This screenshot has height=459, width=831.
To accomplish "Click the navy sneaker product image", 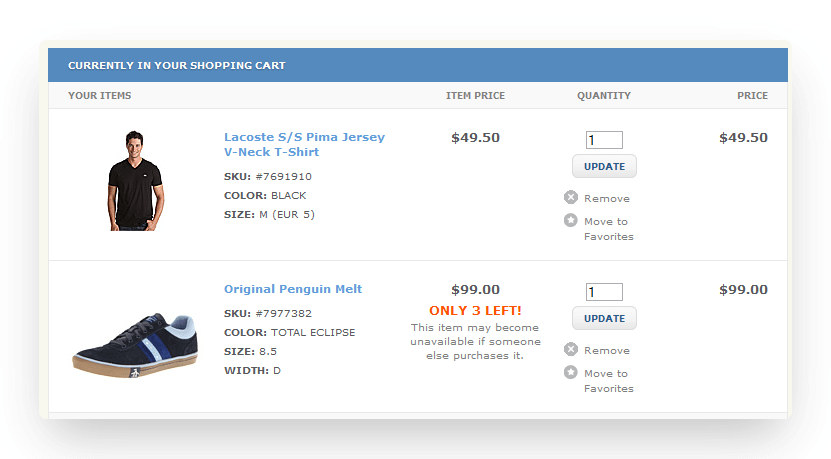I will [136, 345].
